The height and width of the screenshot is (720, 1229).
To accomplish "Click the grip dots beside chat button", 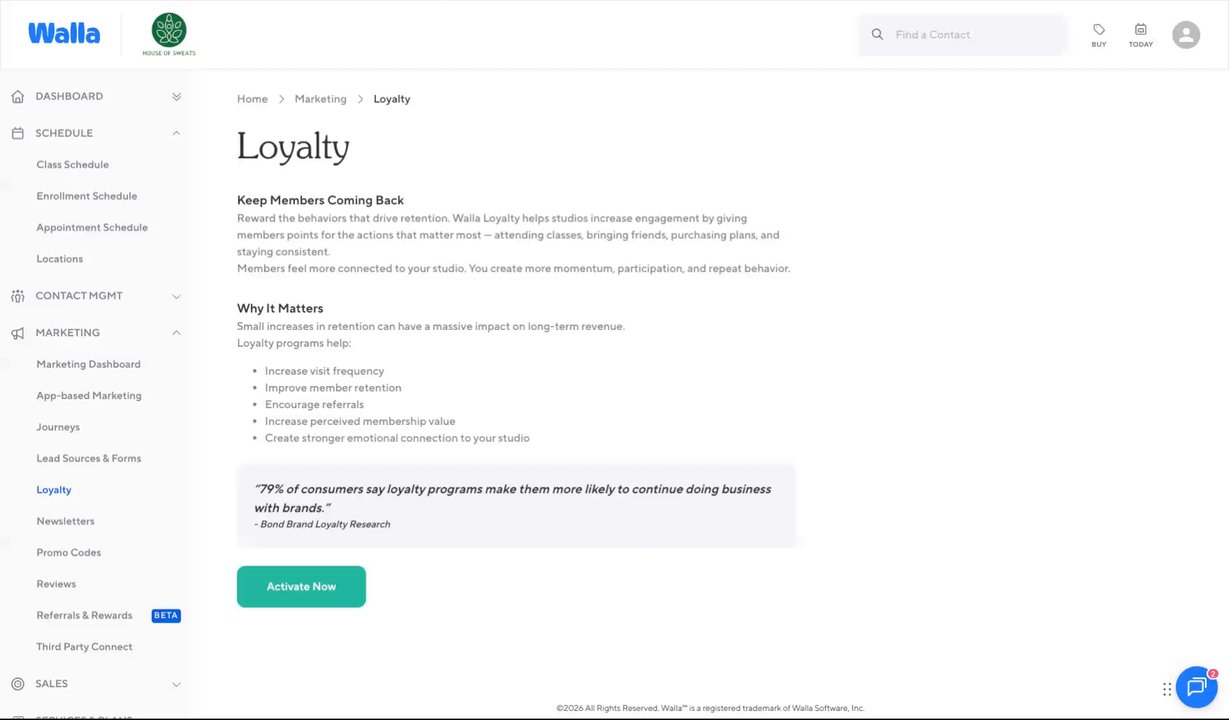I will [x=1167, y=689].
